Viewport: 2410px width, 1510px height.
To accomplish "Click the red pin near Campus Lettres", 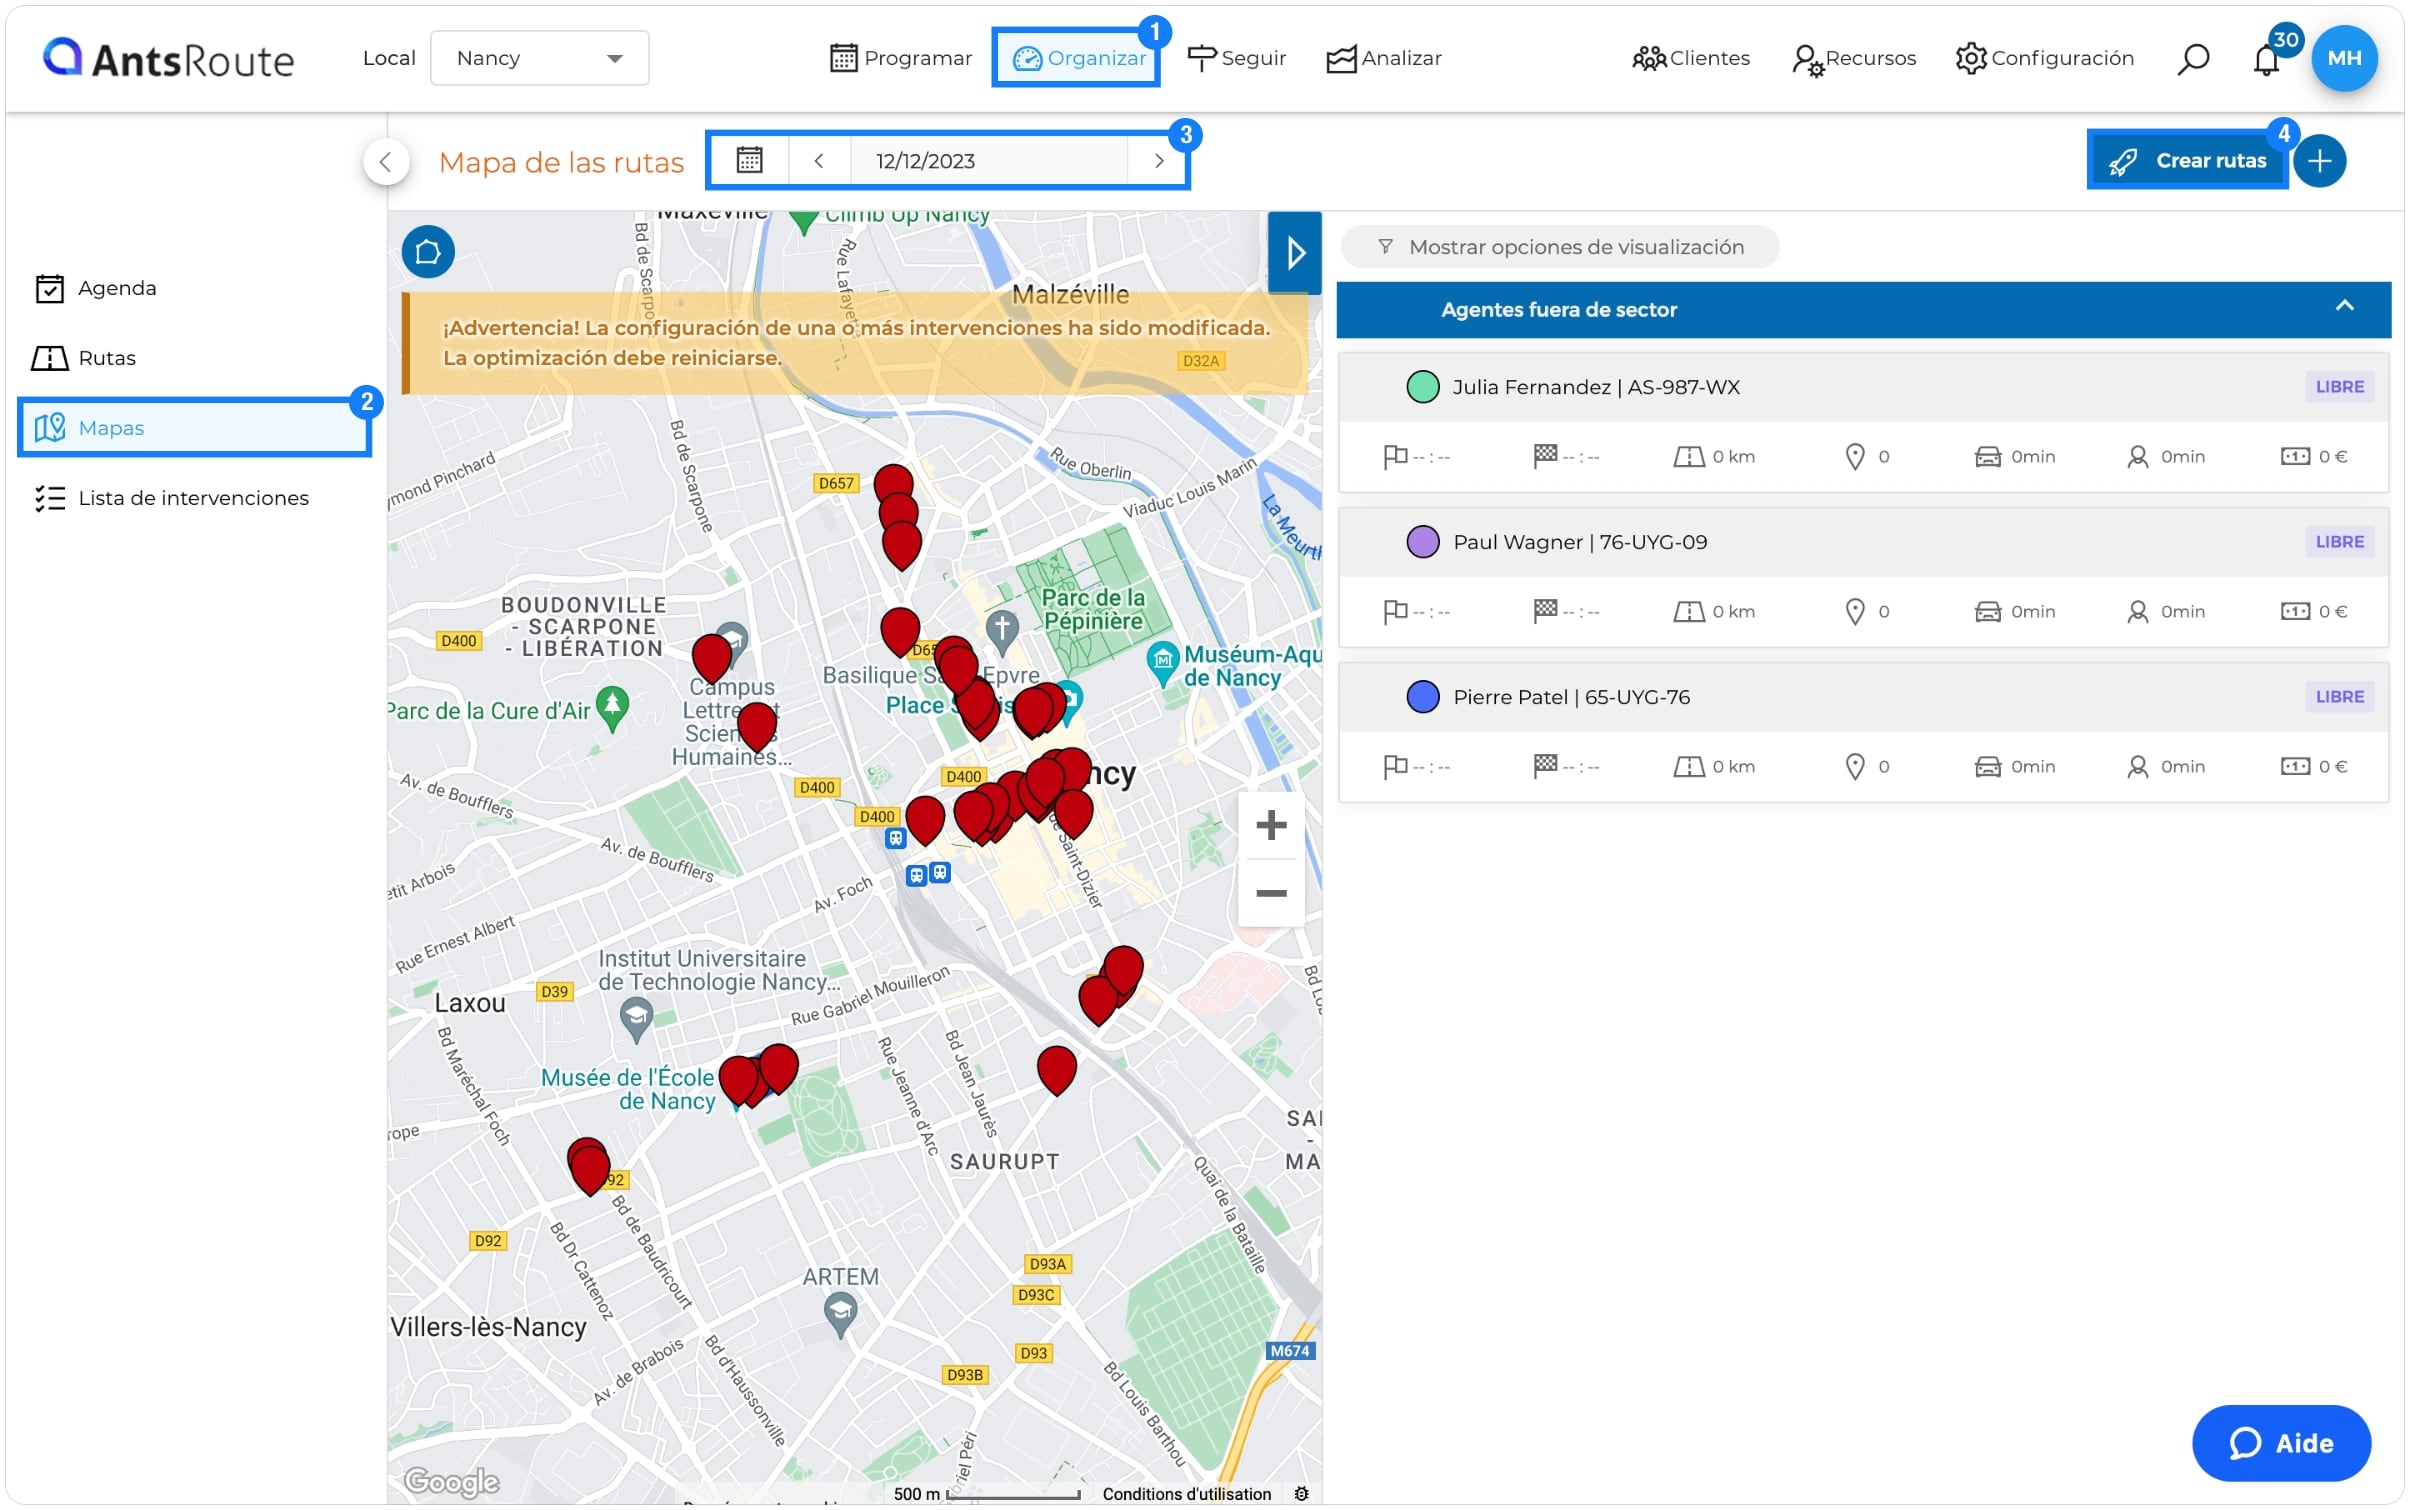I will pyautogui.click(x=711, y=656).
